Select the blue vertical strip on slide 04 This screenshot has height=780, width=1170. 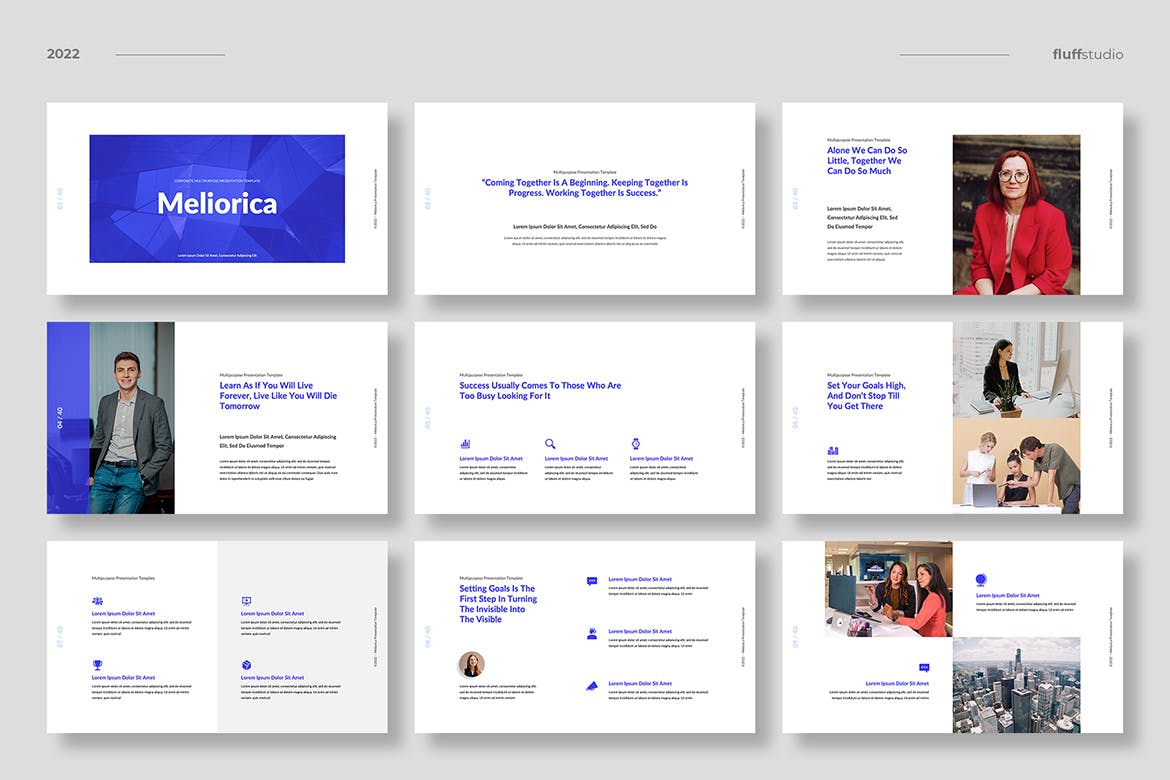coord(68,418)
